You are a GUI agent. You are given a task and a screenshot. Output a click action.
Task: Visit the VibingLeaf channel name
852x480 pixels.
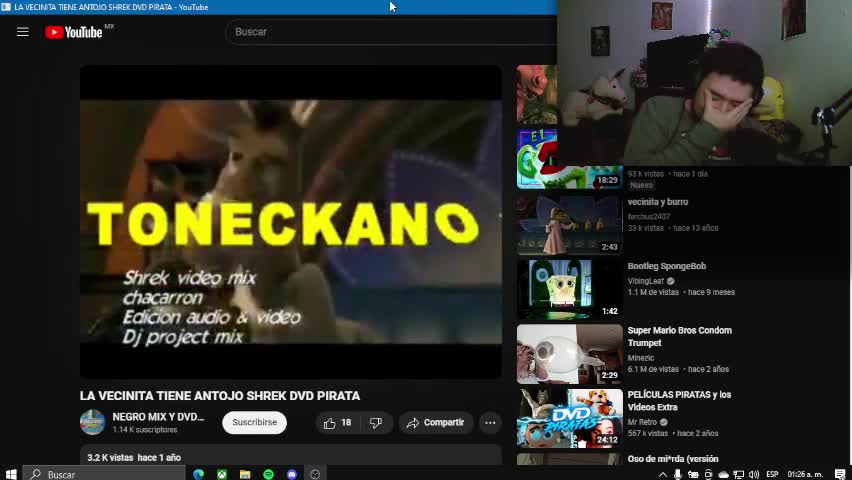[x=646, y=281]
